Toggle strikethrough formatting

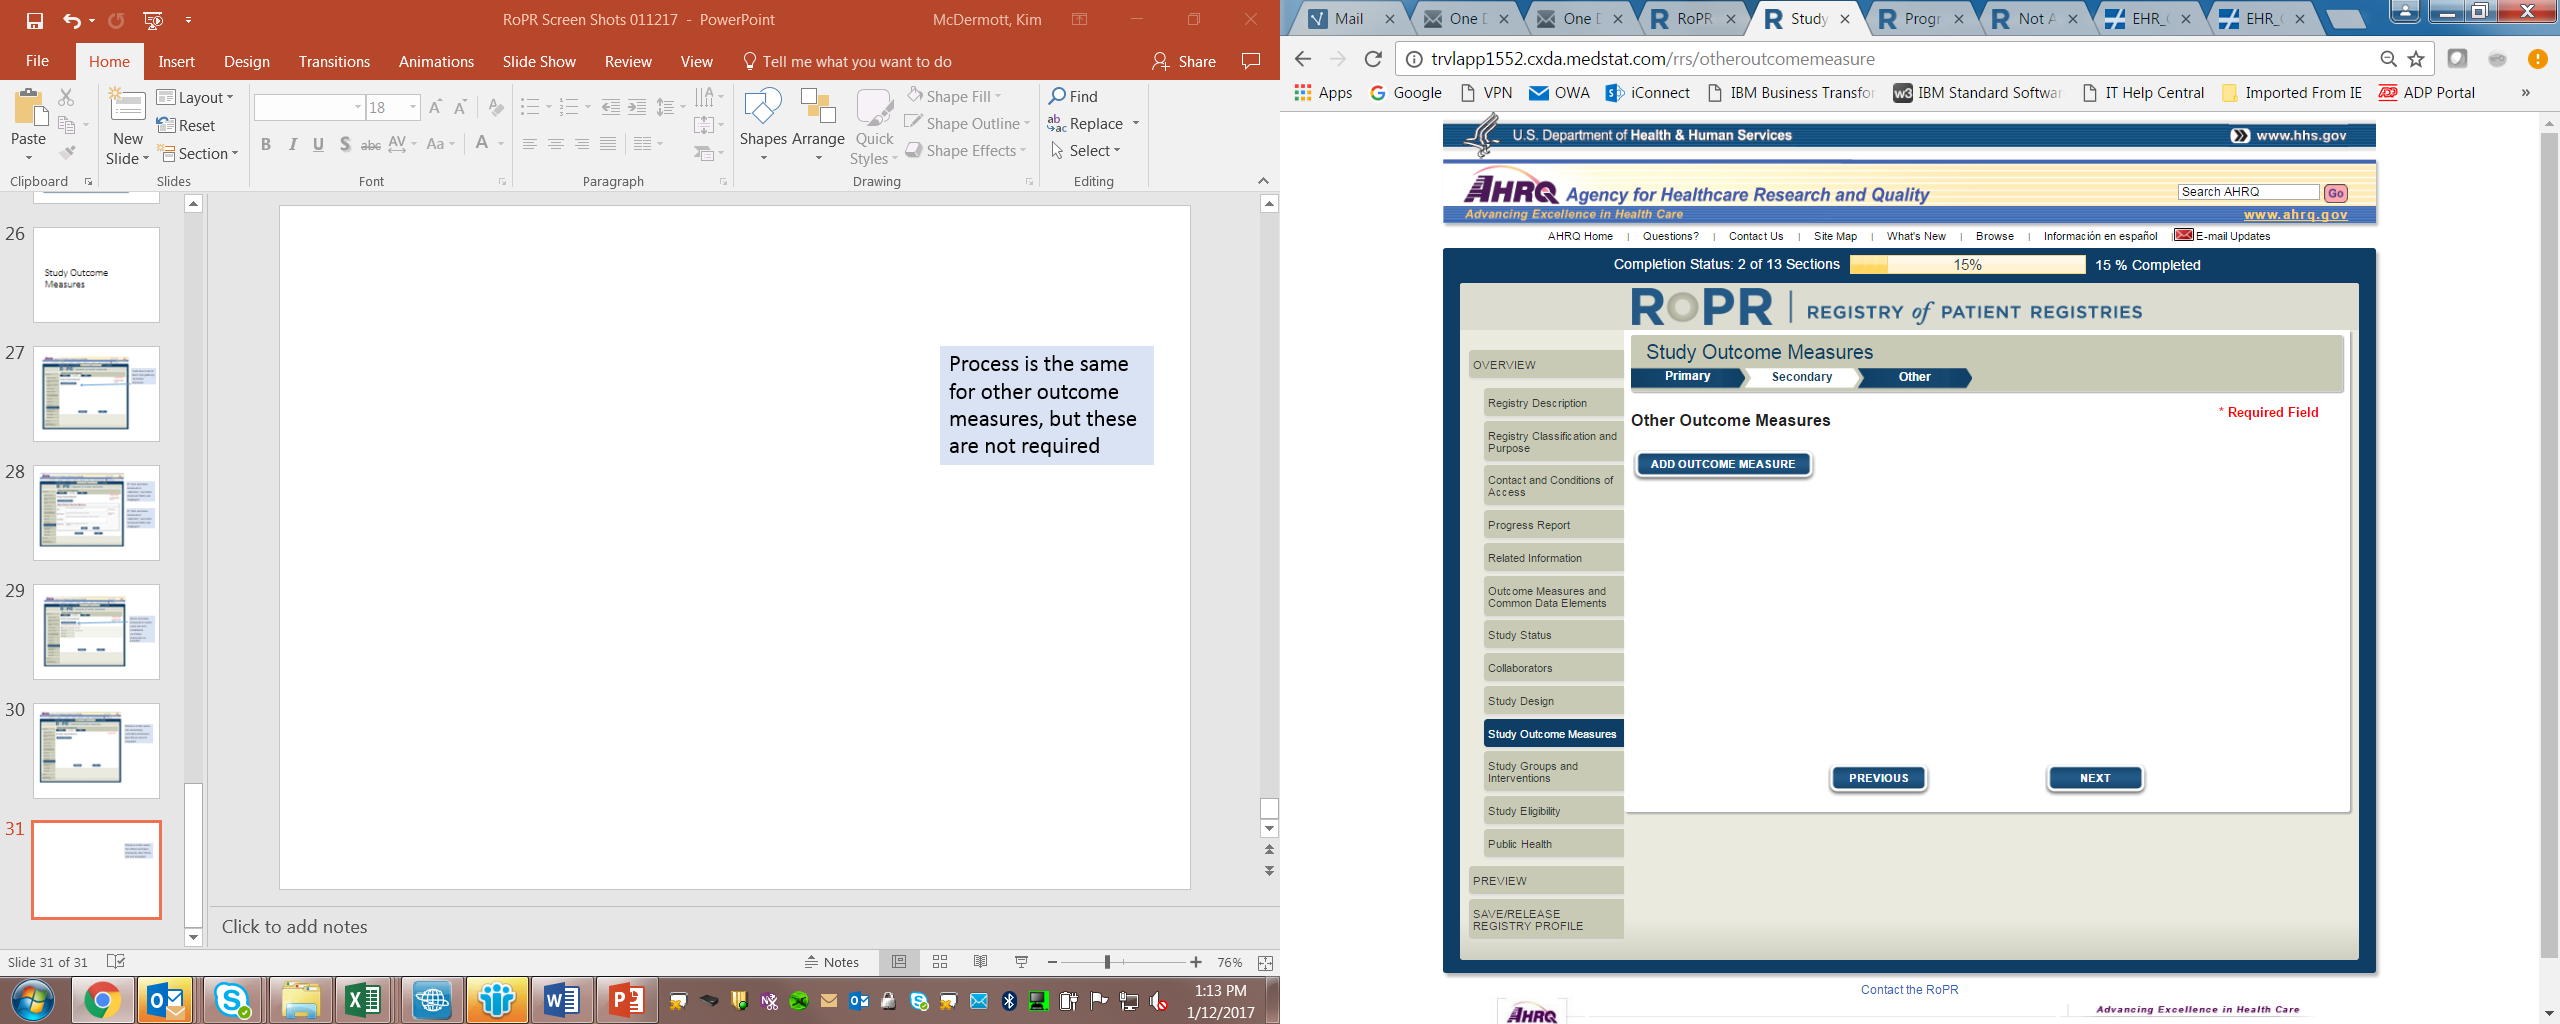(x=371, y=144)
